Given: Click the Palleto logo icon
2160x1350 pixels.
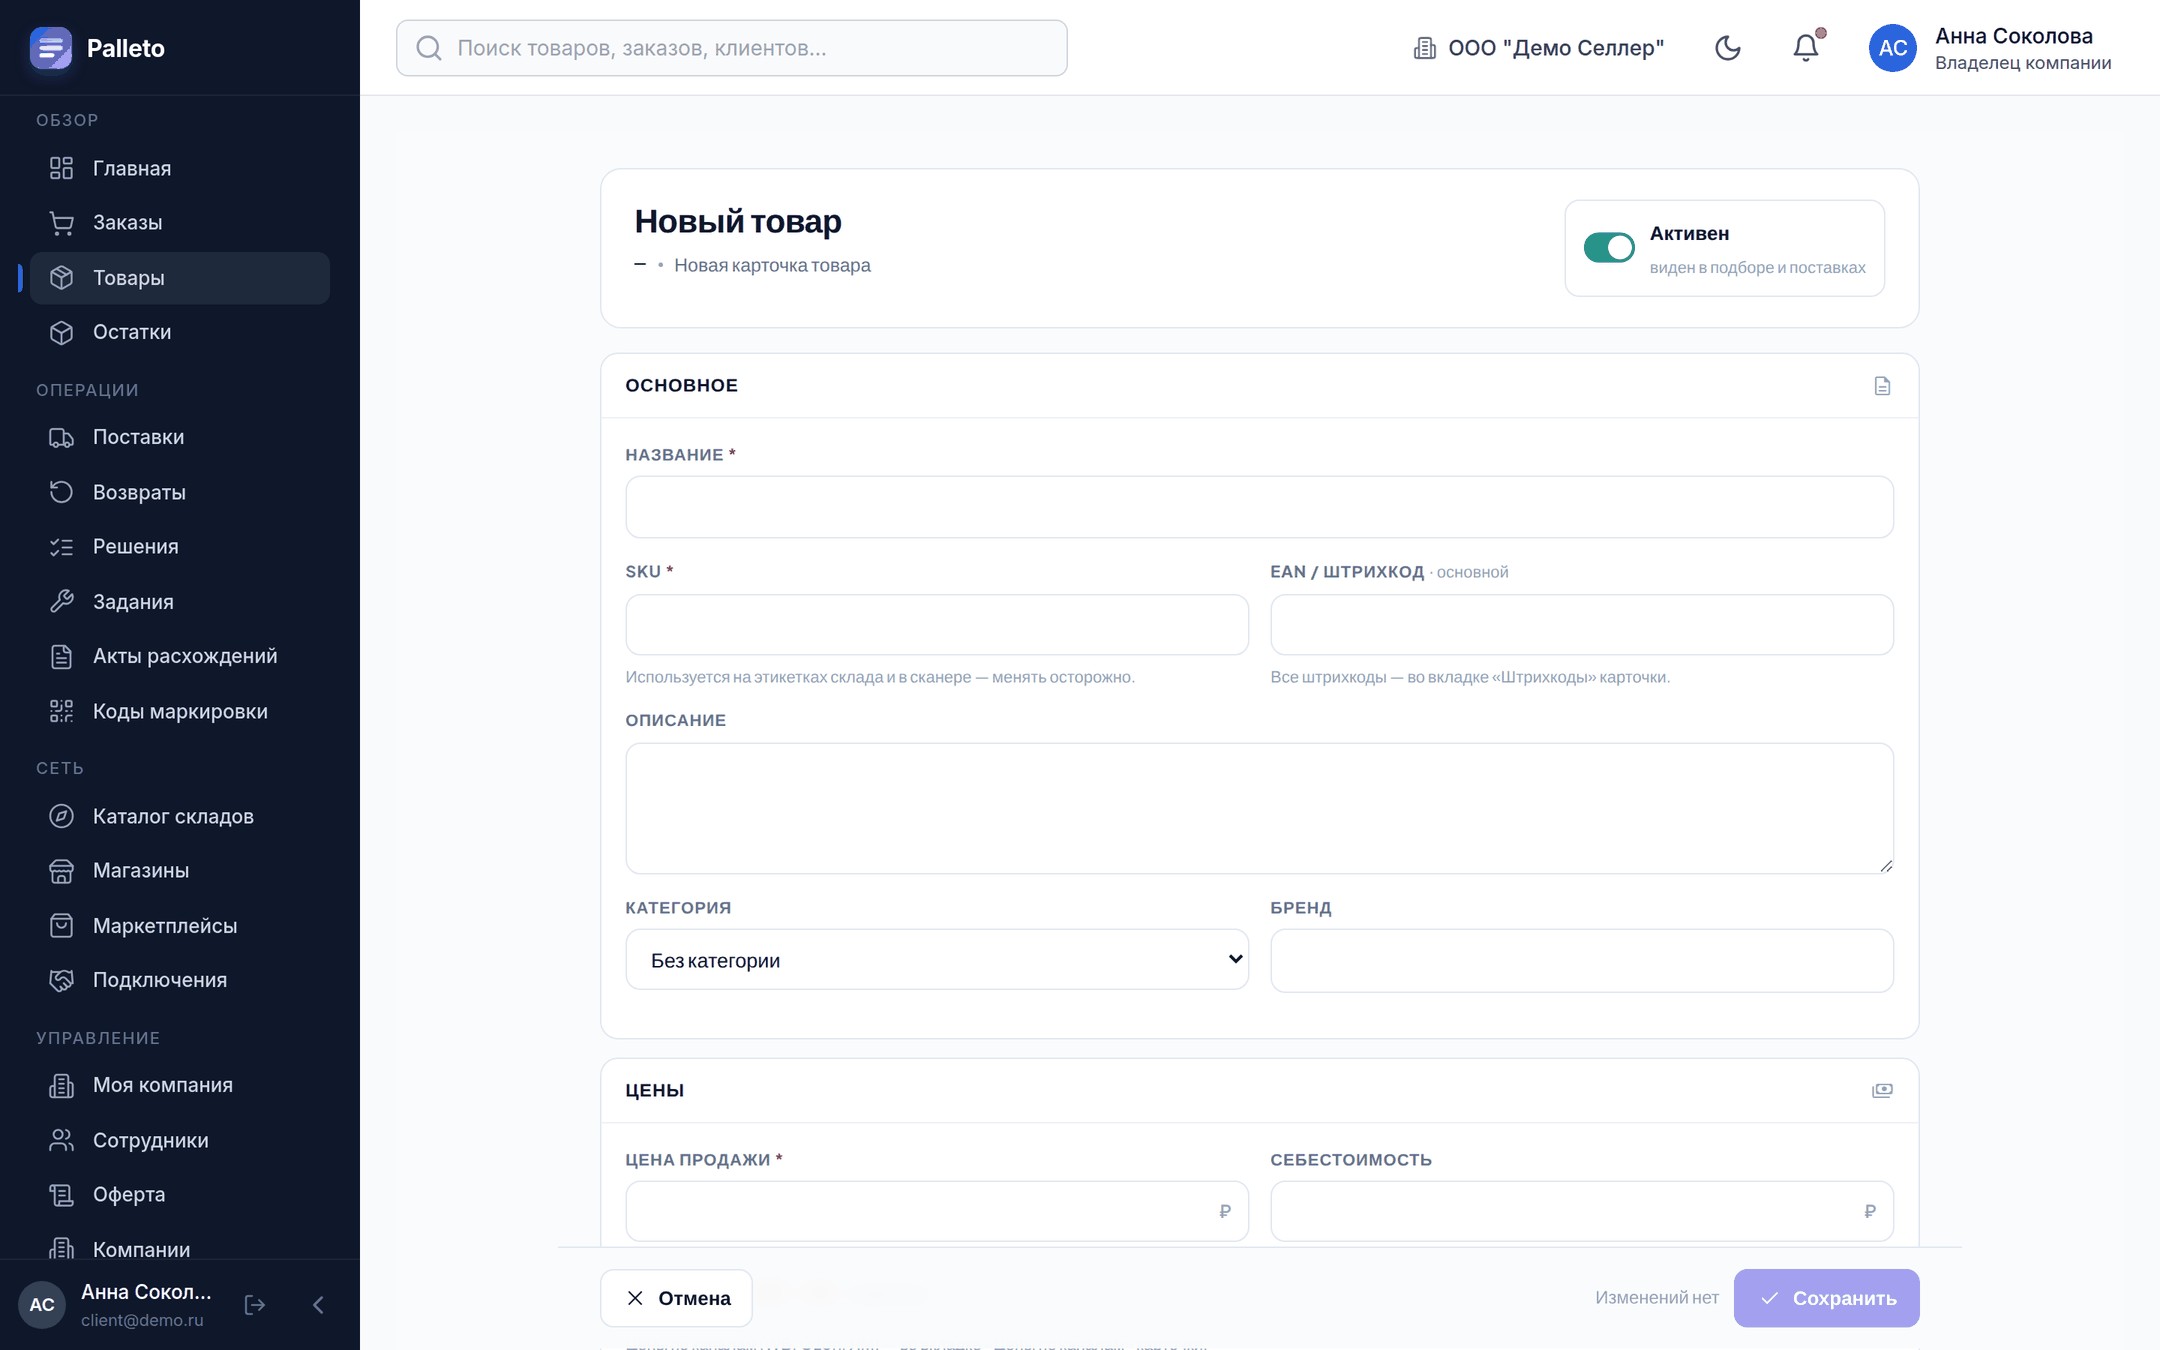Looking at the screenshot, I should (51, 48).
